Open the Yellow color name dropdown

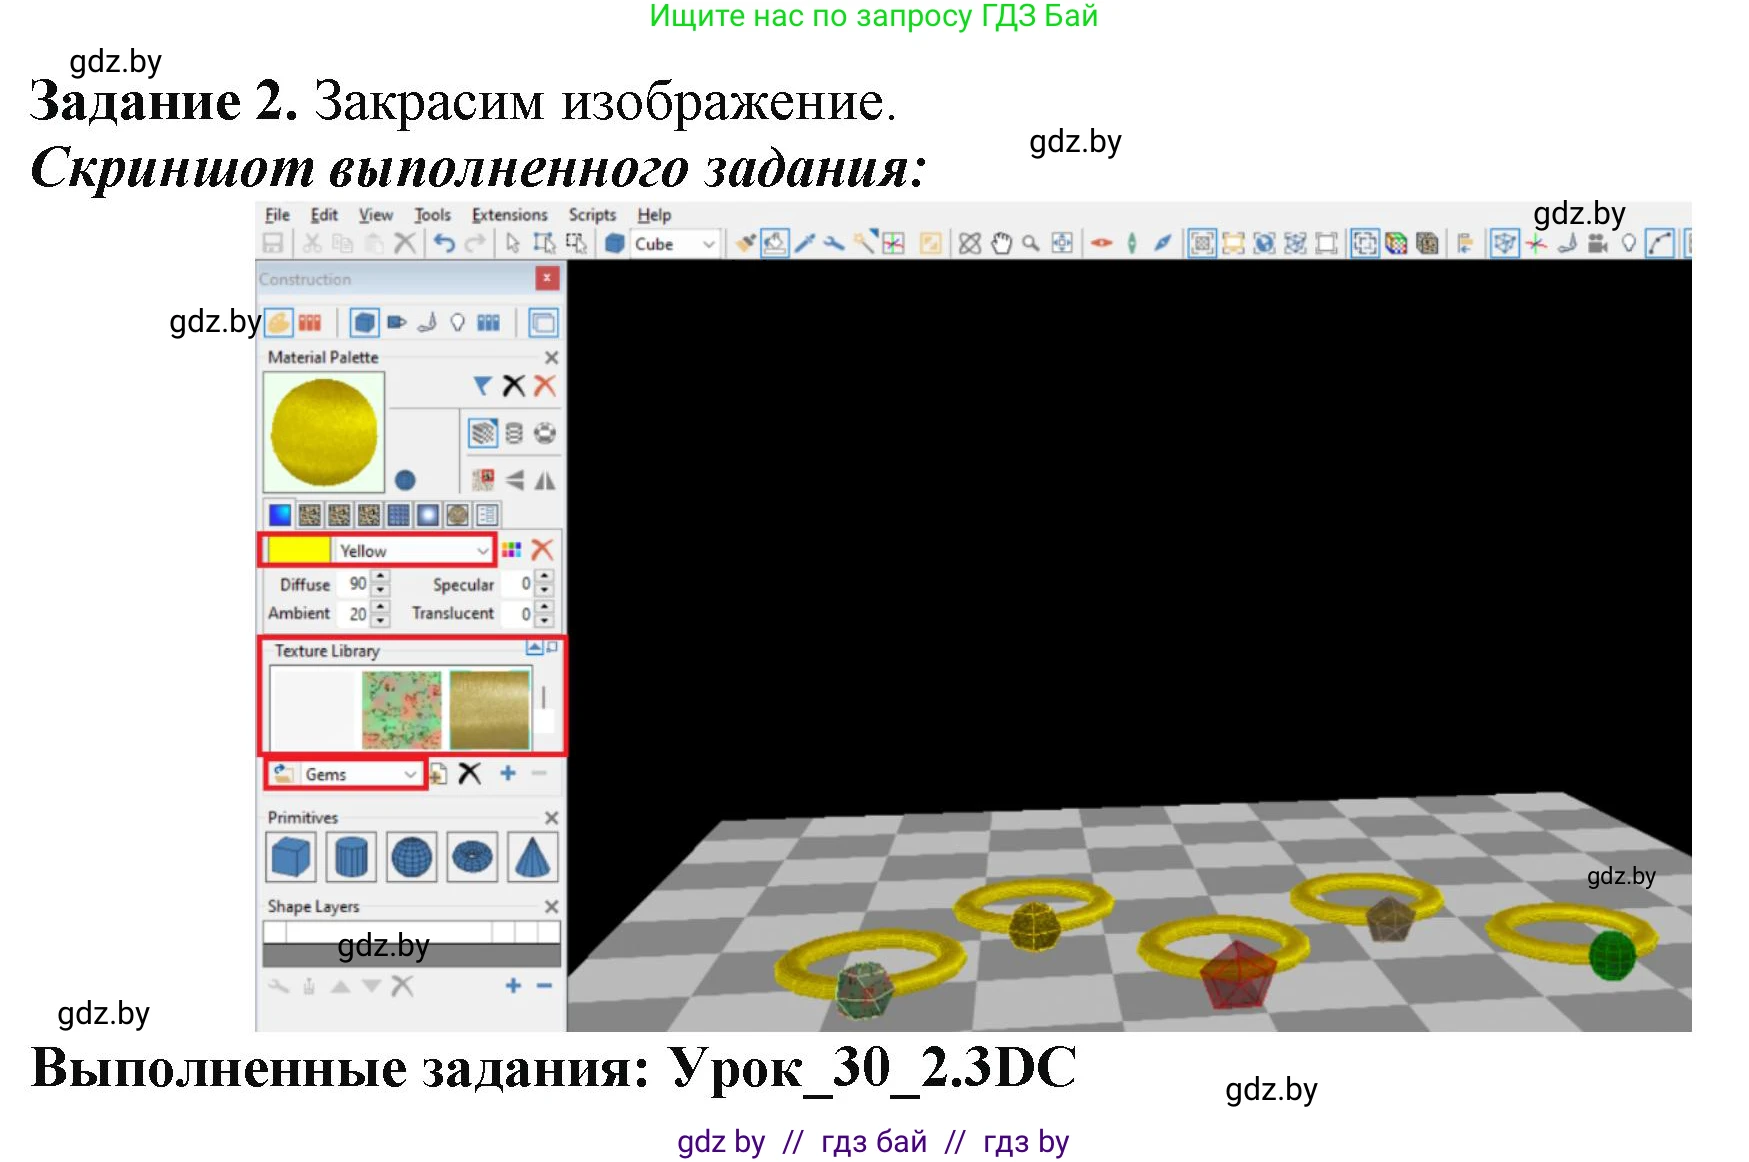tap(482, 551)
